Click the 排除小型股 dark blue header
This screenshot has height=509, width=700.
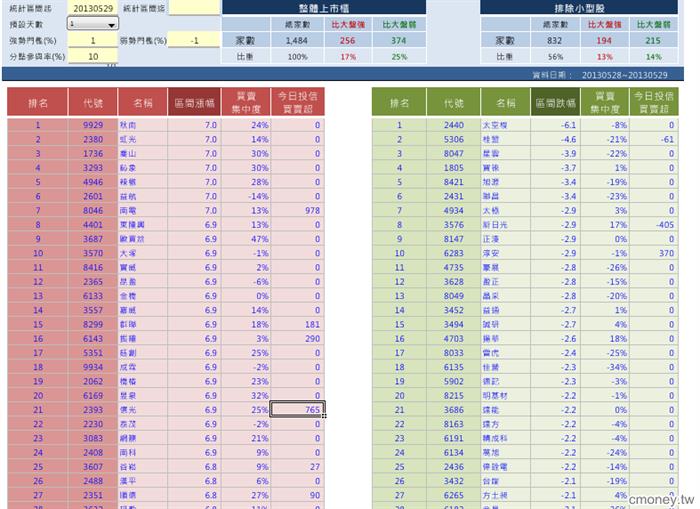tap(579, 8)
